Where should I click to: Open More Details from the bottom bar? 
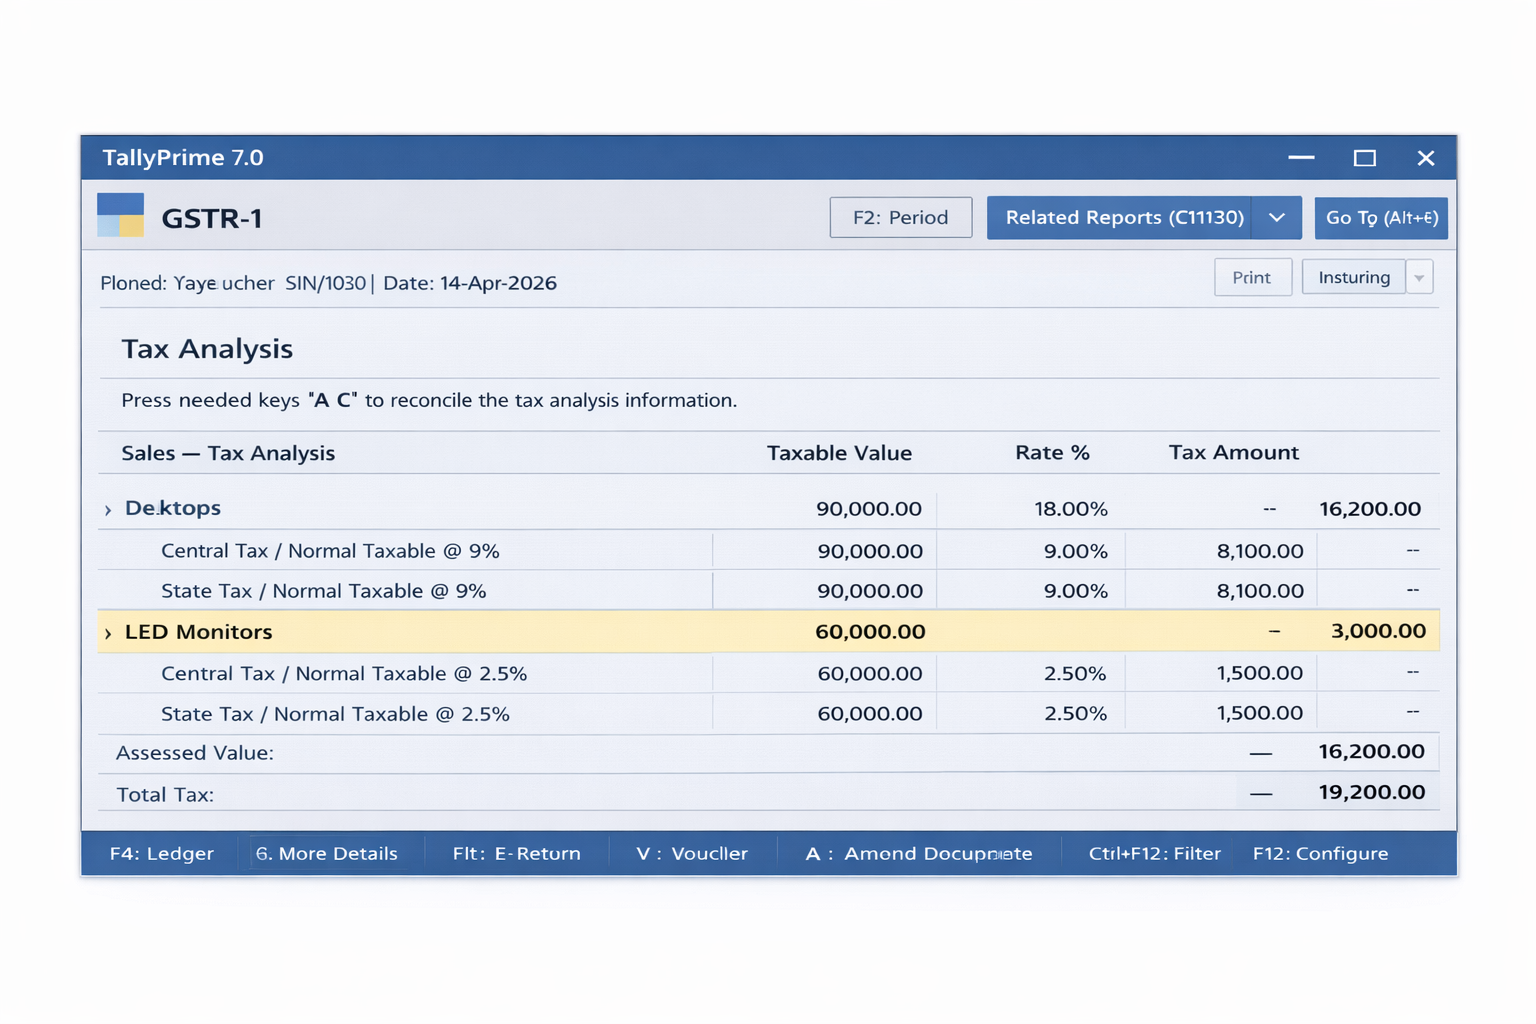327,853
